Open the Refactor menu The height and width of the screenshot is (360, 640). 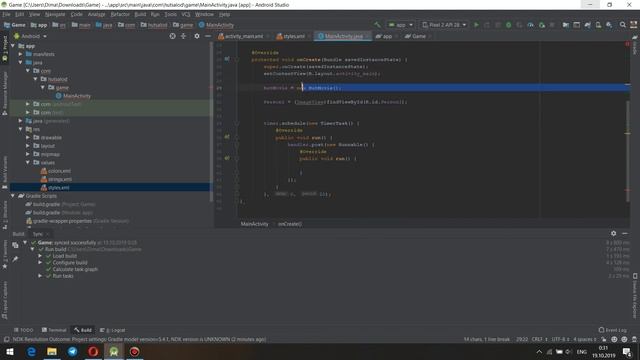point(120,14)
